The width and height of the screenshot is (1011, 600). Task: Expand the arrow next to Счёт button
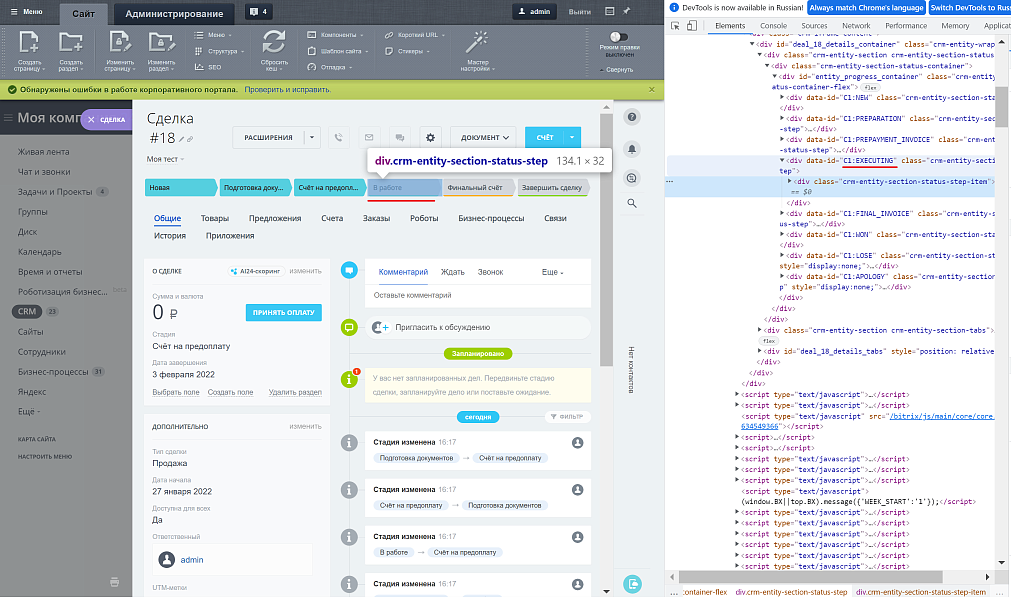(x=572, y=137)
